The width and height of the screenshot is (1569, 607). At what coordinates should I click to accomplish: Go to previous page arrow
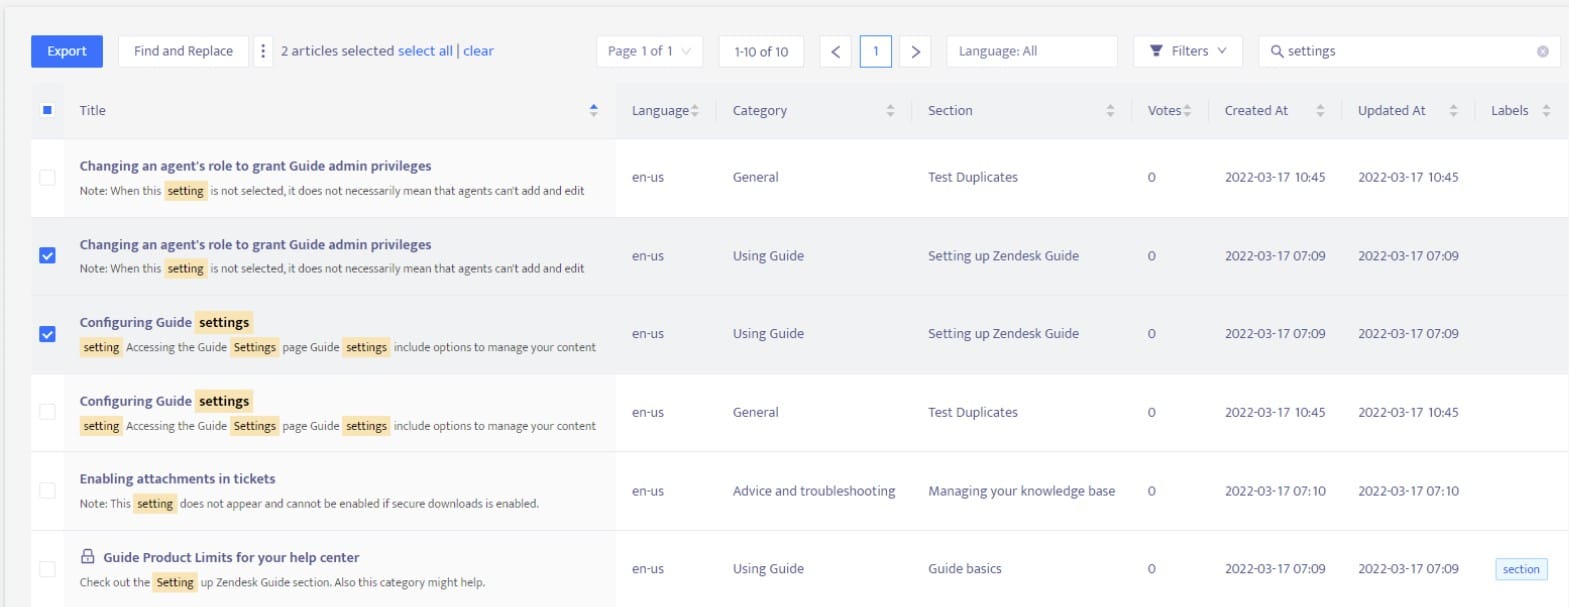tap(836, 51)
